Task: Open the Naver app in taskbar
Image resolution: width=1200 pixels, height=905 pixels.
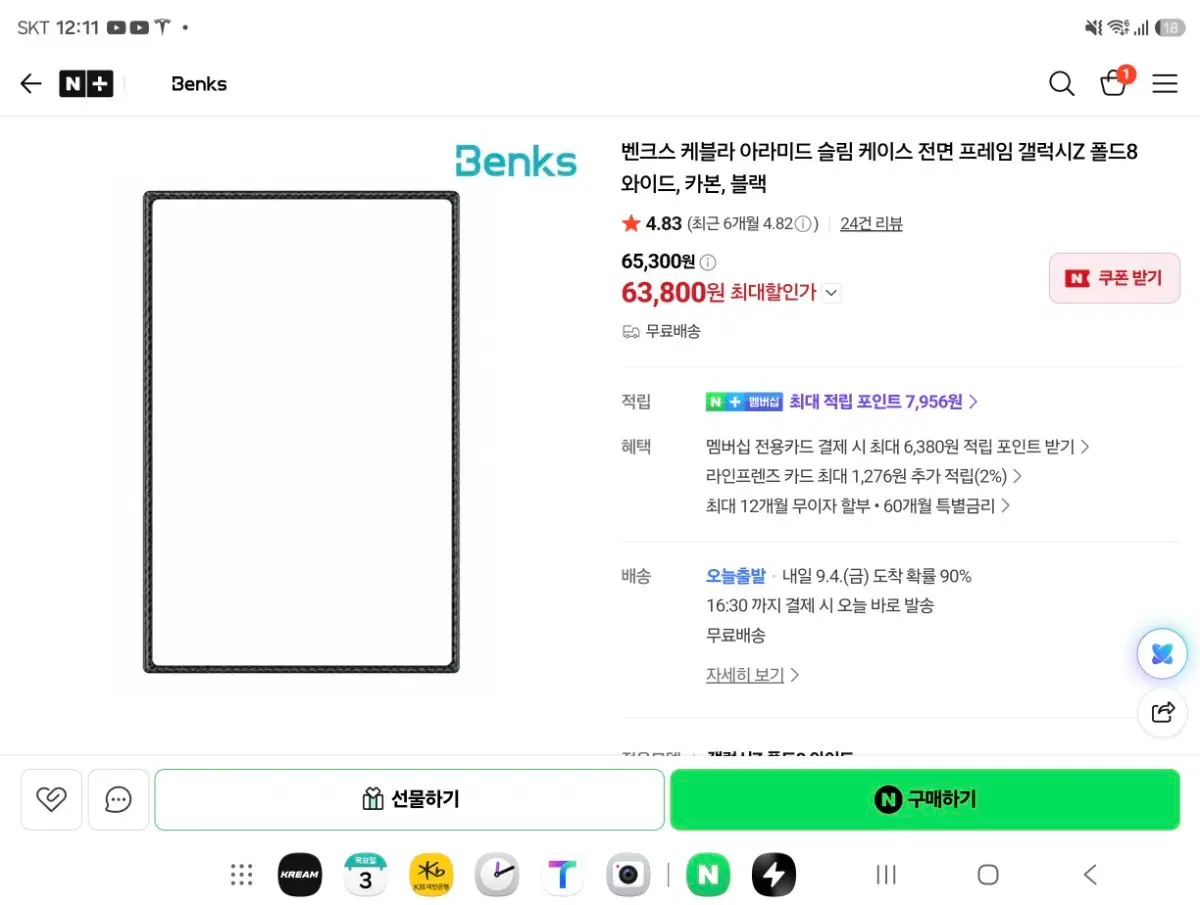Action: coord(708,875)
